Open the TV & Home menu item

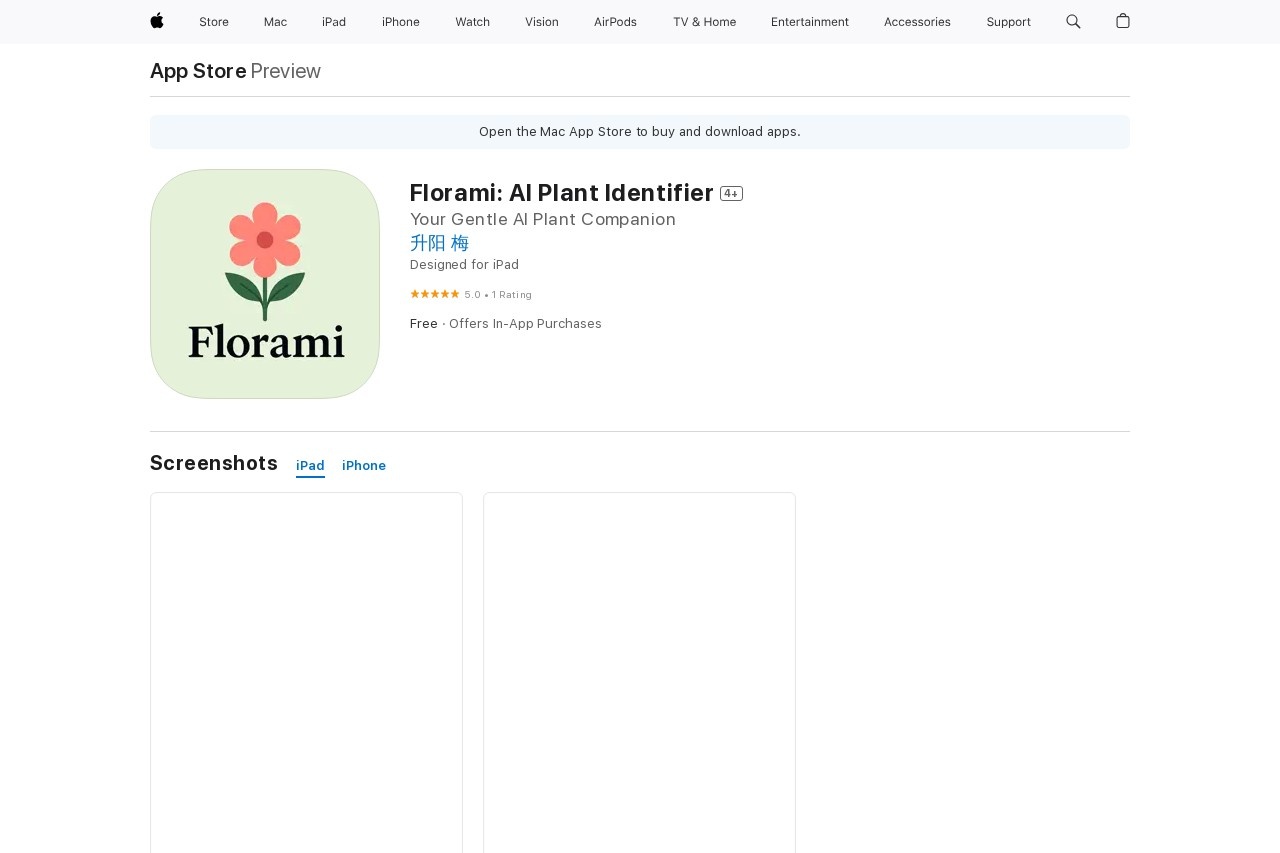pos(704,22)
